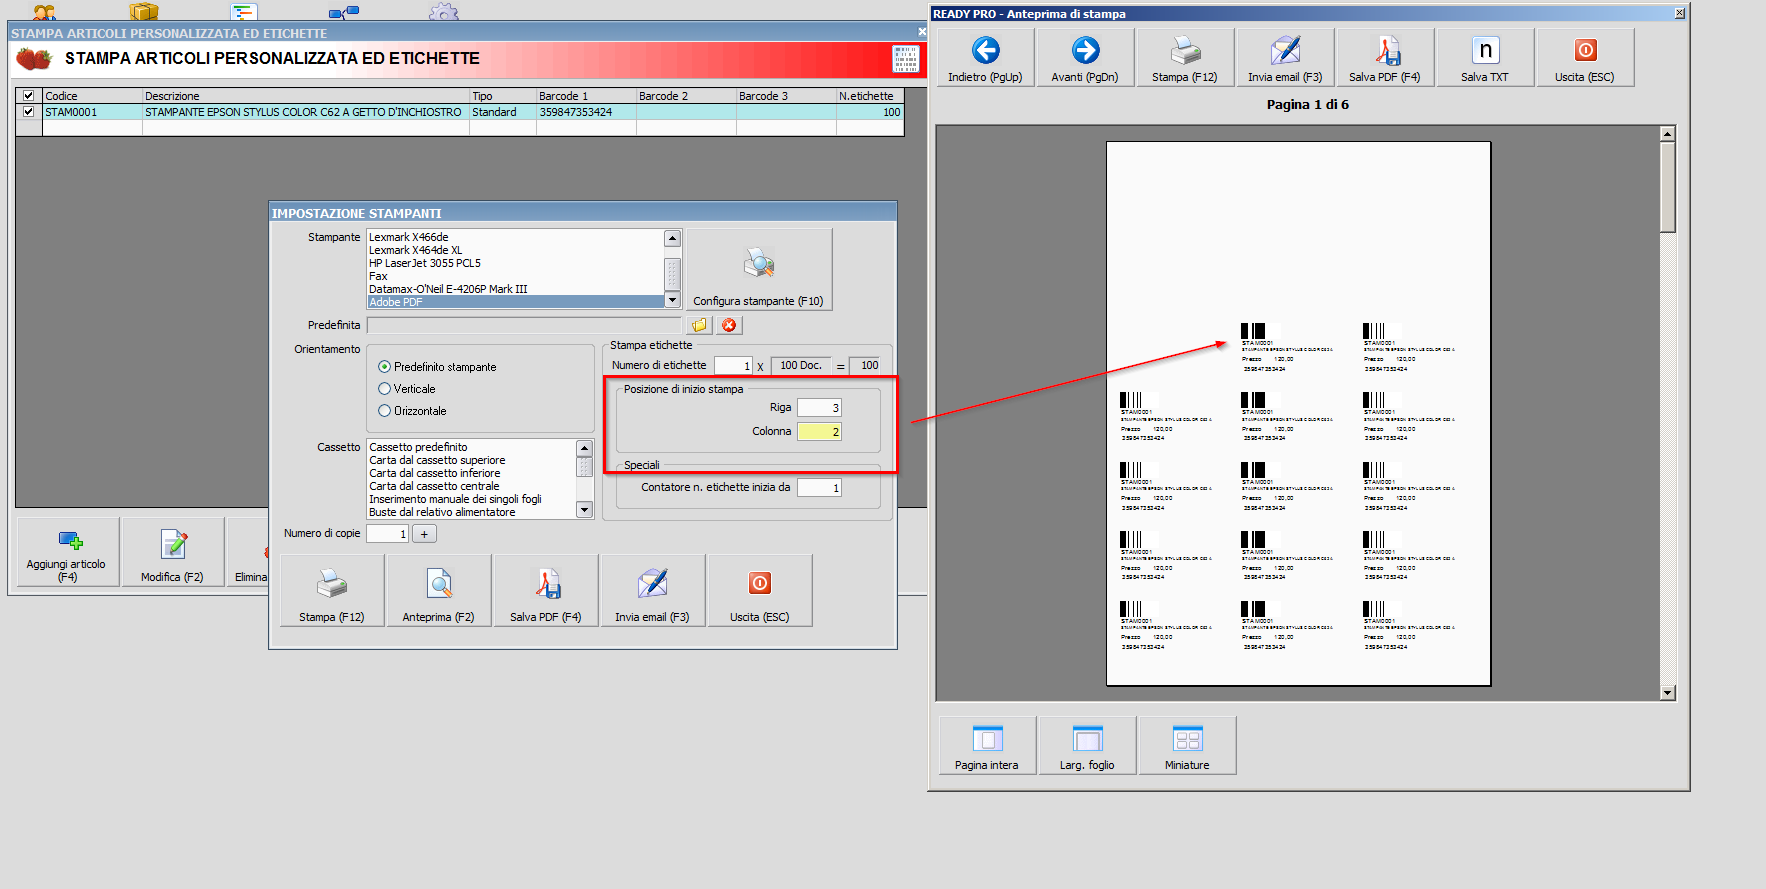1766x889 pixels.
Task: Toggle the header select-all checkbox in the articles table
Action: point(29,96)
